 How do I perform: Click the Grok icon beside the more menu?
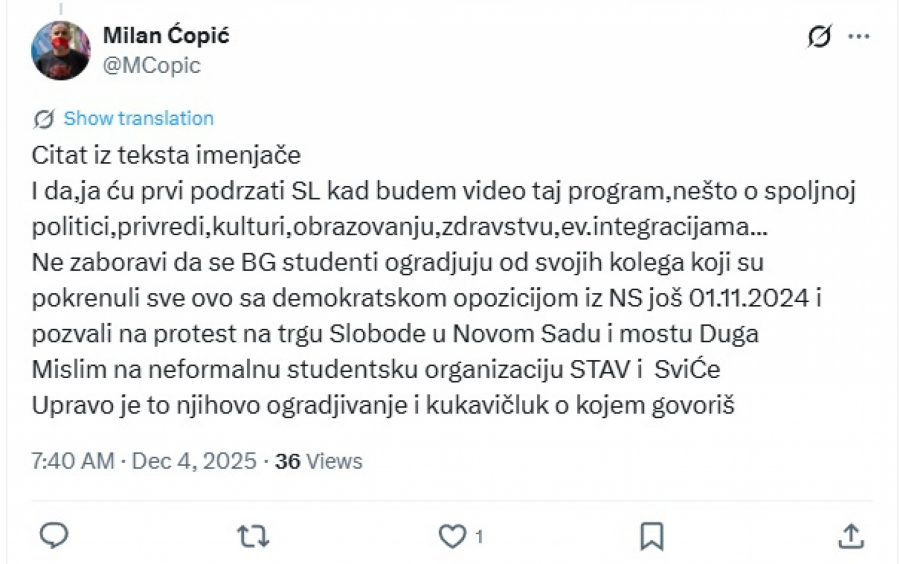coord(818,37)
